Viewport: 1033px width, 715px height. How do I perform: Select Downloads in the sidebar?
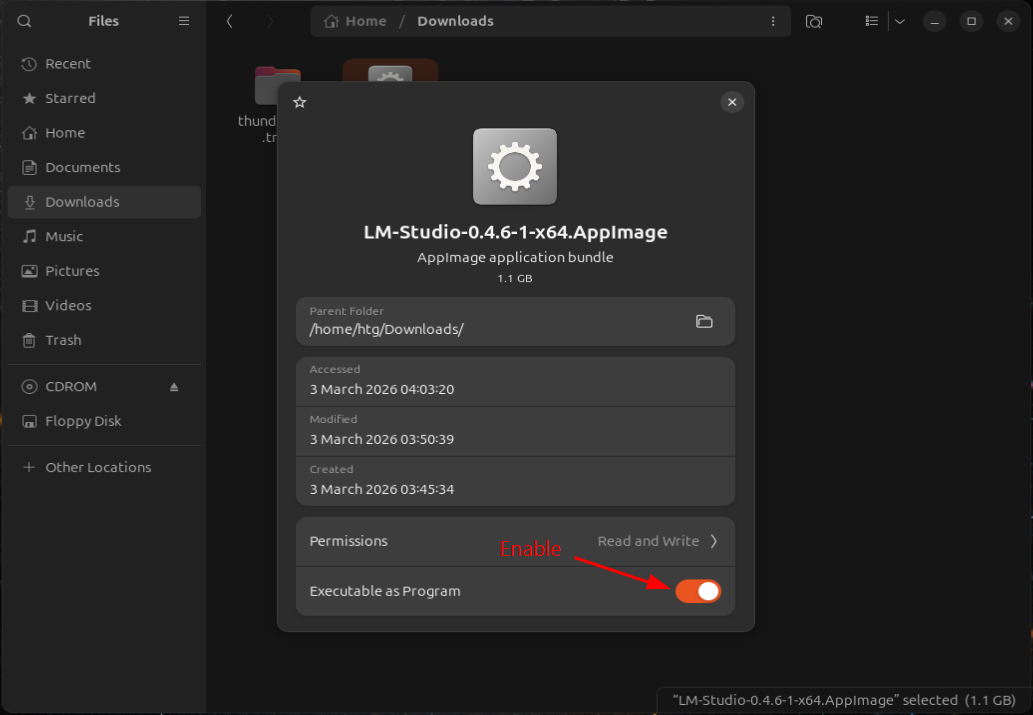point(104,202)
